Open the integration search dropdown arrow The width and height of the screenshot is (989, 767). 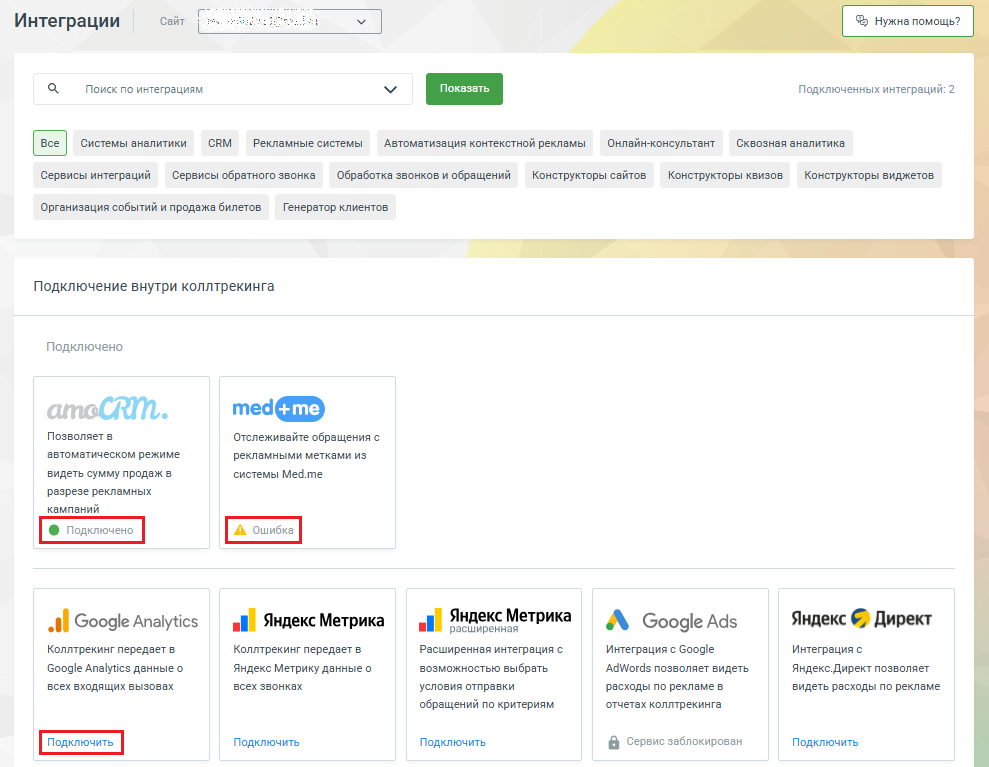pyautogui.click(x=391, y=89)
